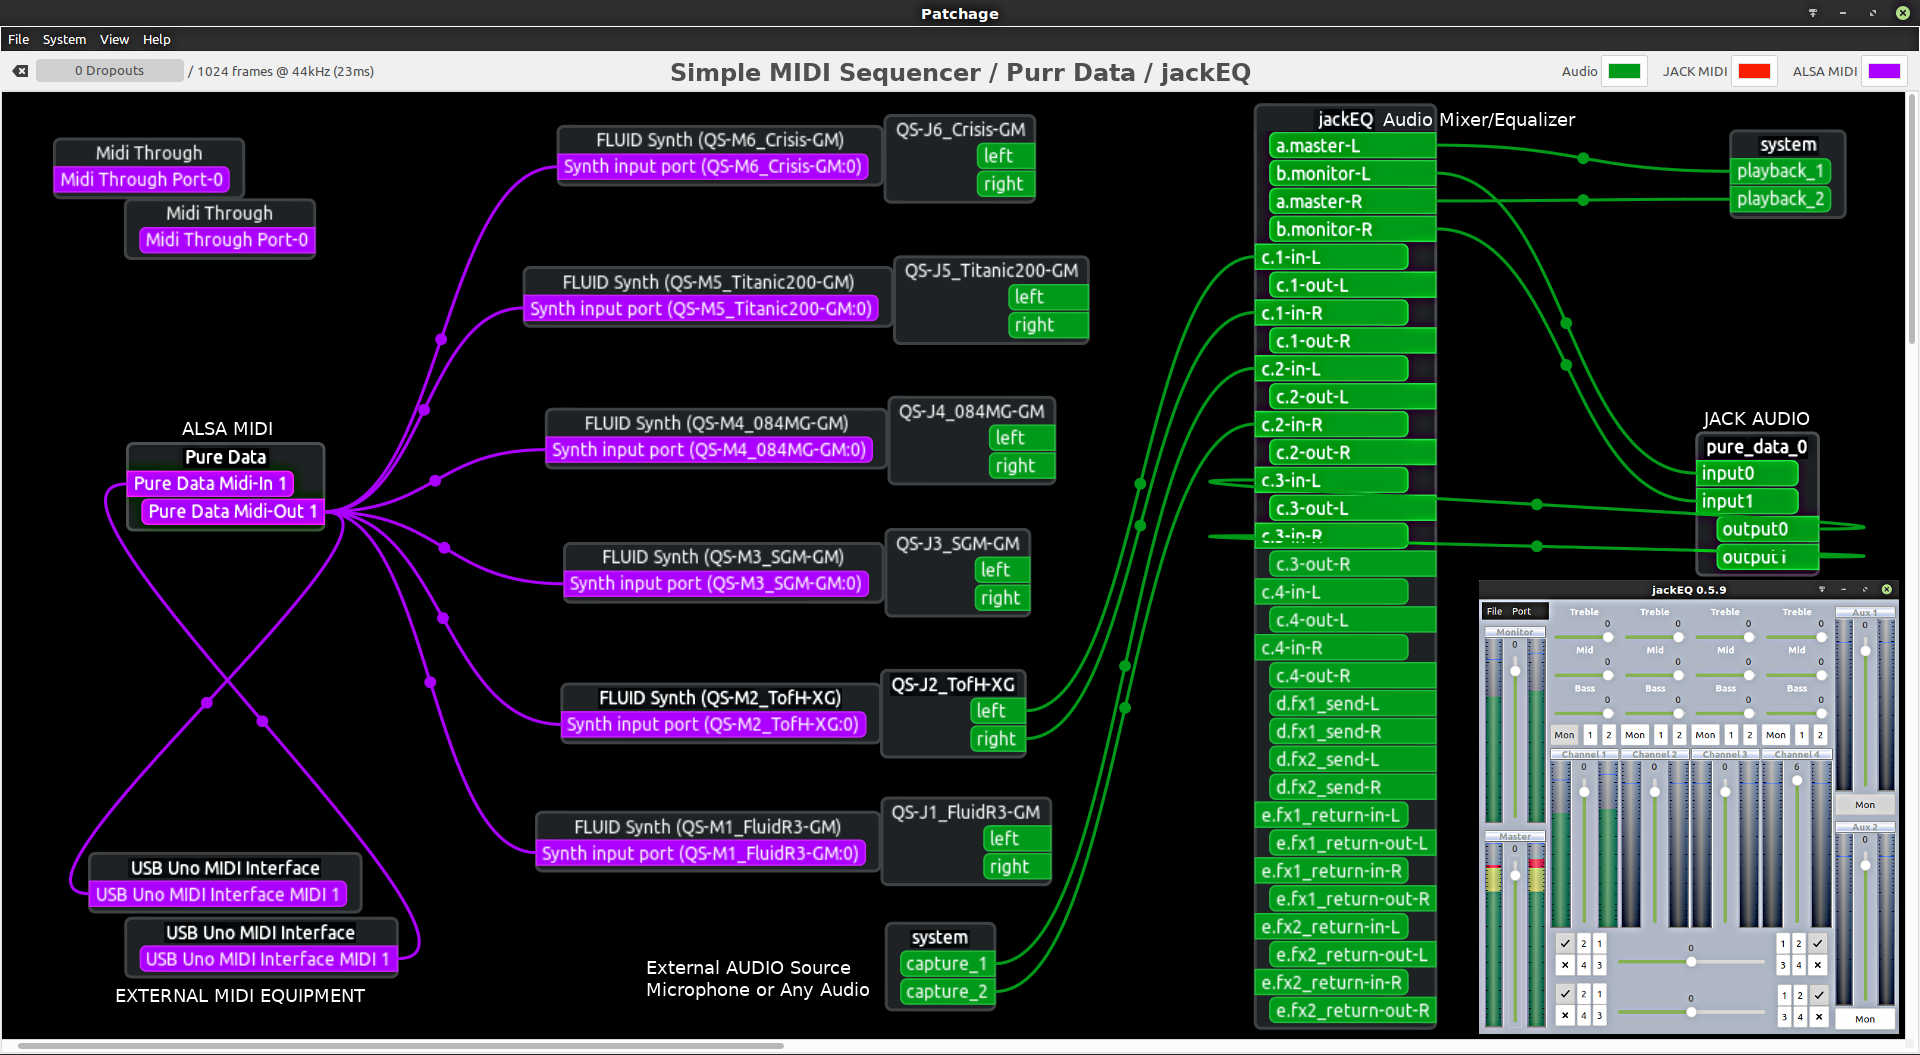Toggle send button 1 above Channel 1
1920x1055 pixels.
(1590, 735)
